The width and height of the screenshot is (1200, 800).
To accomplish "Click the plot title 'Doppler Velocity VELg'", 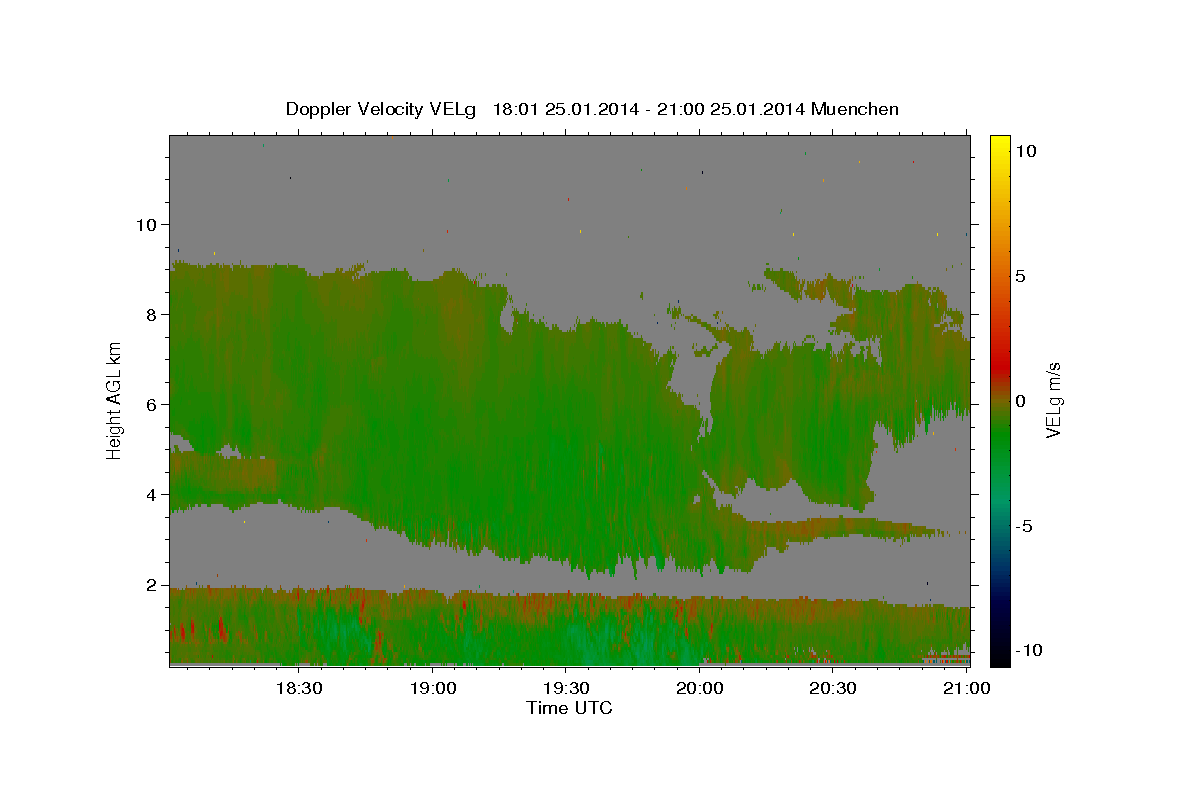I will pos(382,109).
